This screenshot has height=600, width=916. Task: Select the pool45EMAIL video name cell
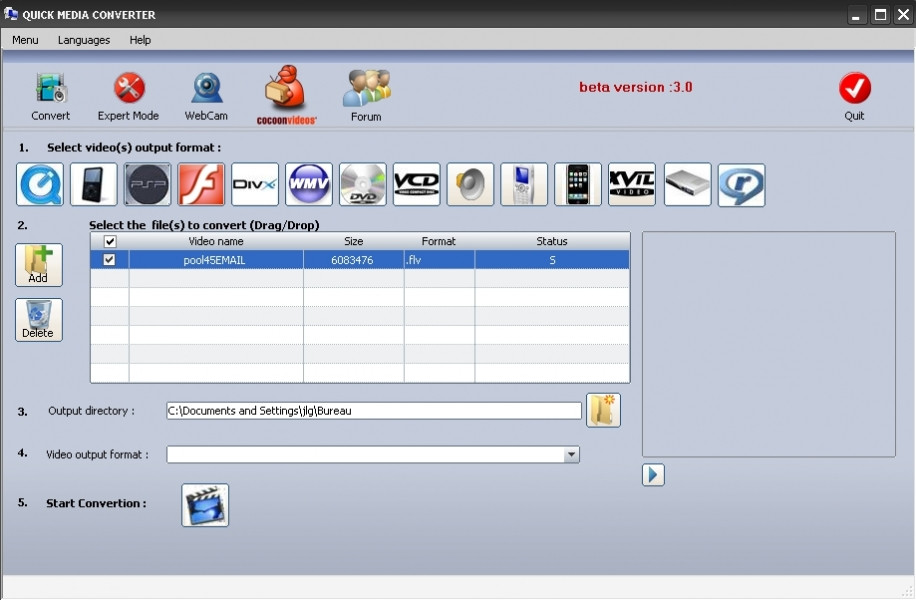216,260
